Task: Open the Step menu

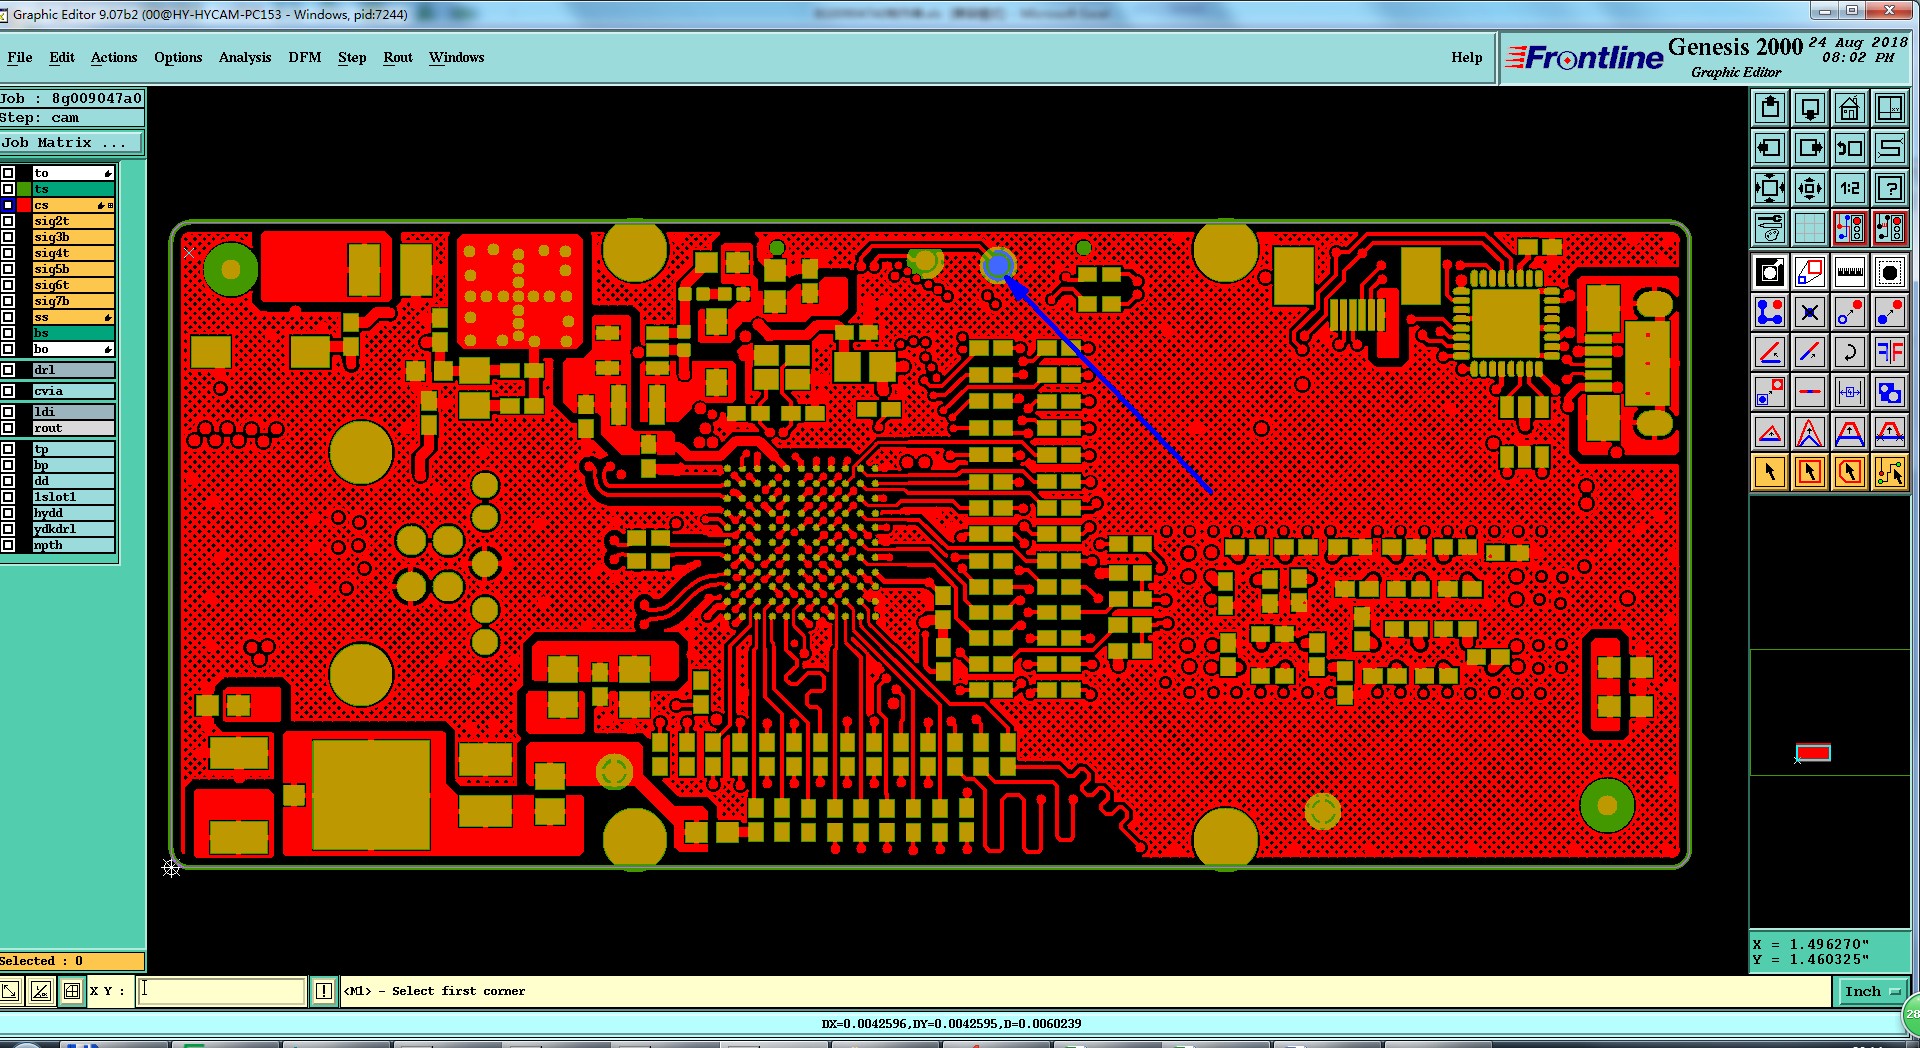Action: coord(352,57)
